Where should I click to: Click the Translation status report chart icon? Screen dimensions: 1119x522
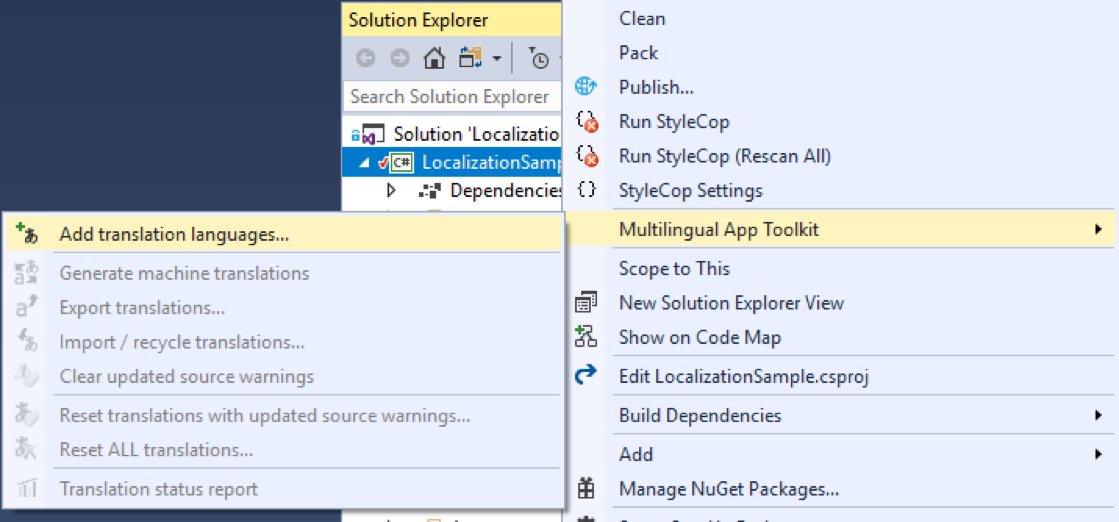(26, 489)
